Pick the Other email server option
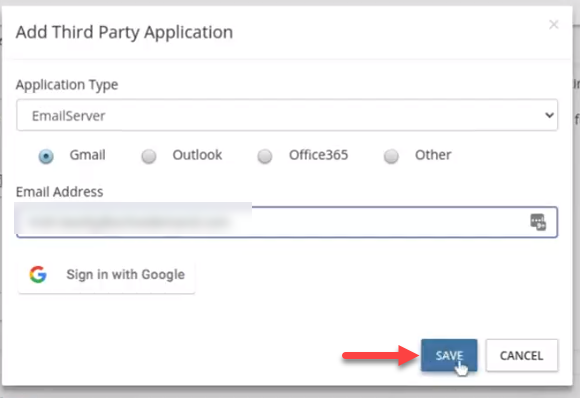The width and height of the screenshot is (580, 398). point(391,156)
